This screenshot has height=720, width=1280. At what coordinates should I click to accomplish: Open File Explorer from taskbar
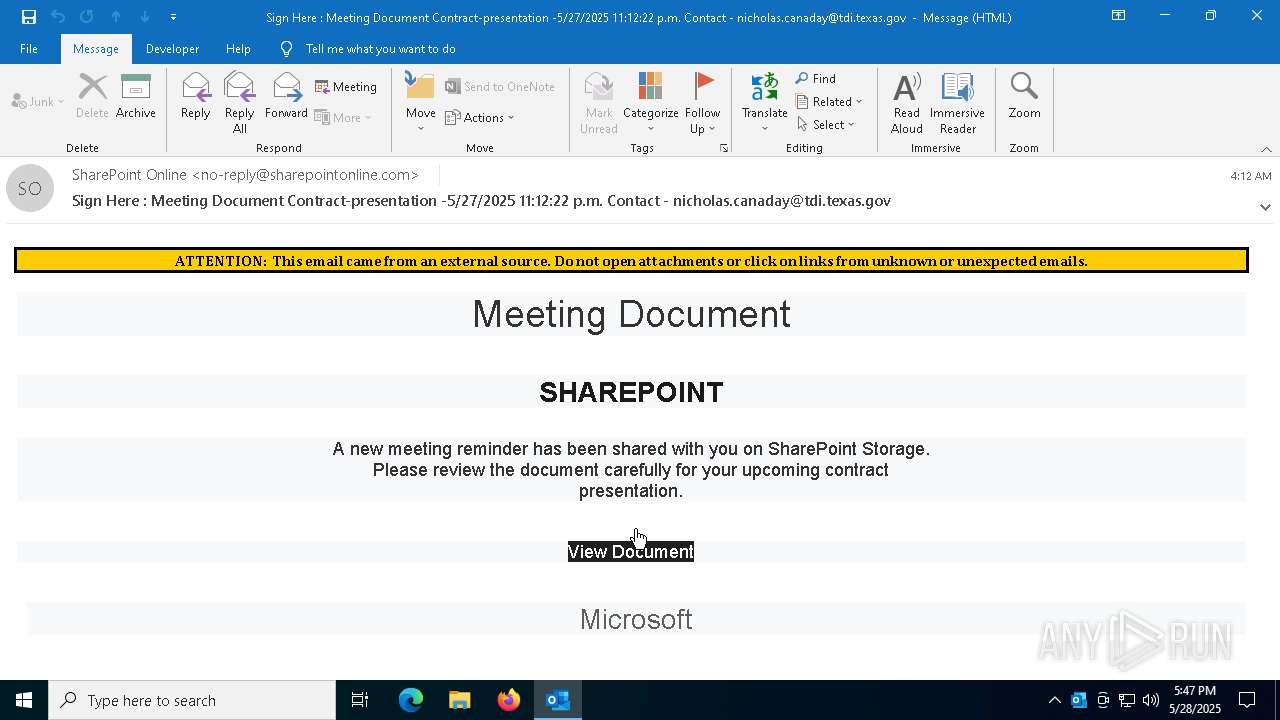pyautogui.click(x=459, y=700)
